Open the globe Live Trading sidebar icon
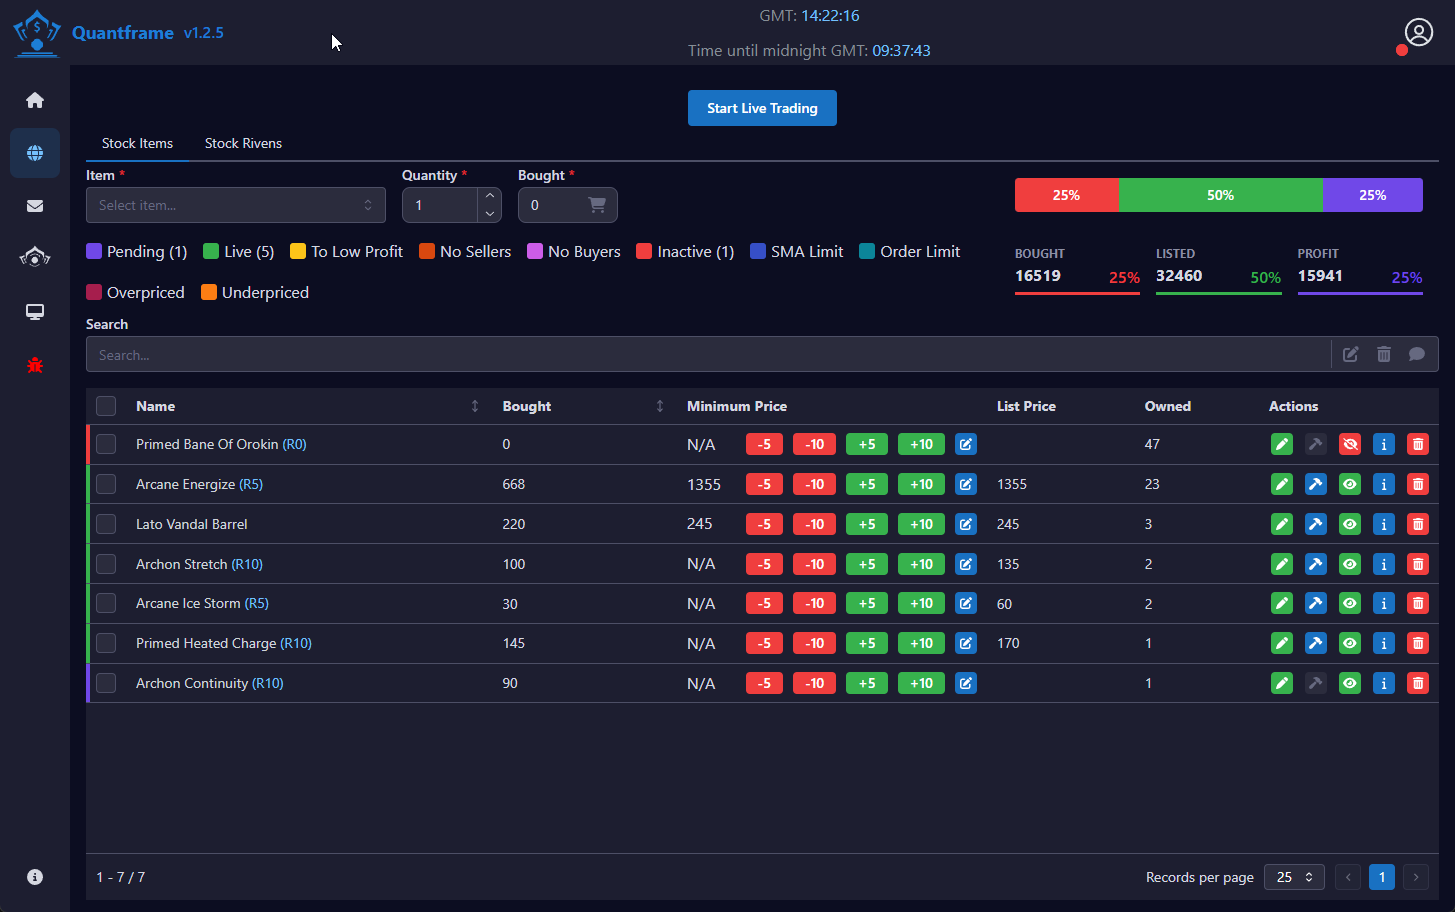This screenshot has width=1455, height=912. pos(35,153)
